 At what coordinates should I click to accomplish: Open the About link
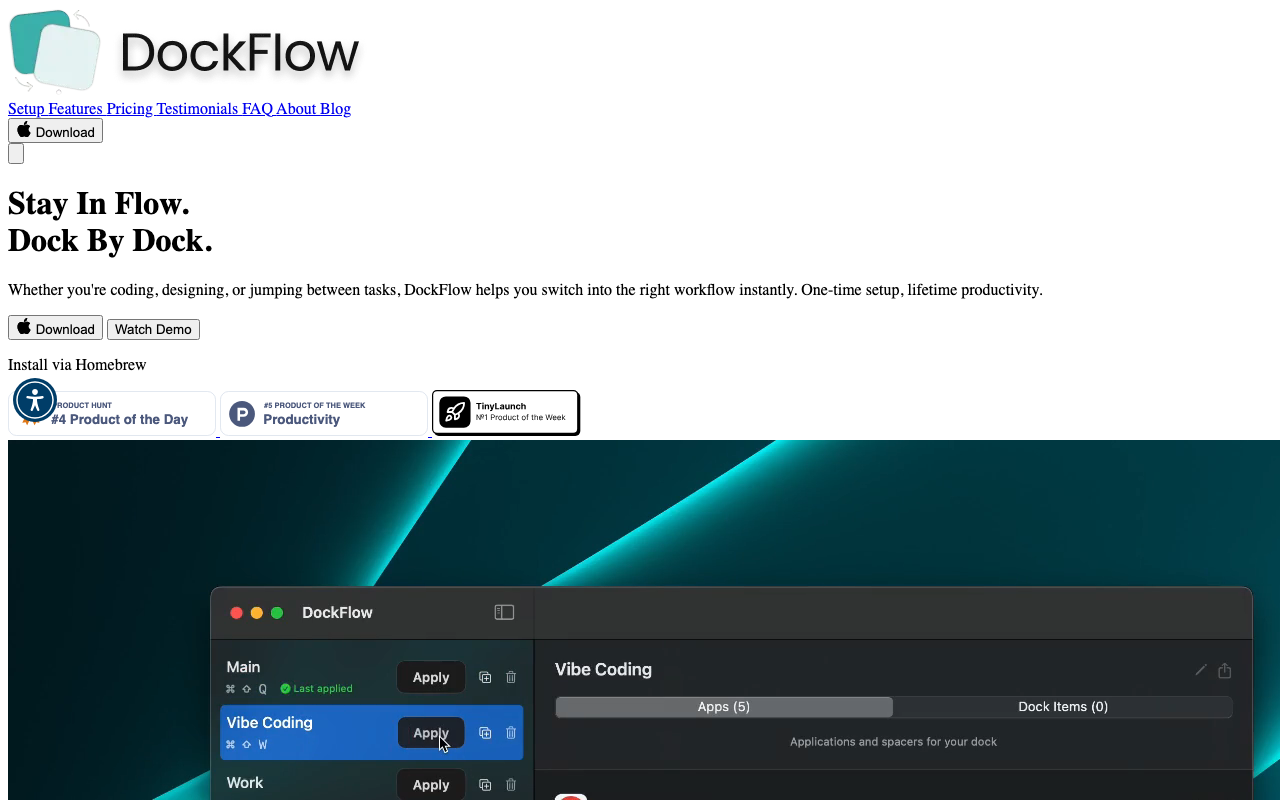click(x=296, y=109)
